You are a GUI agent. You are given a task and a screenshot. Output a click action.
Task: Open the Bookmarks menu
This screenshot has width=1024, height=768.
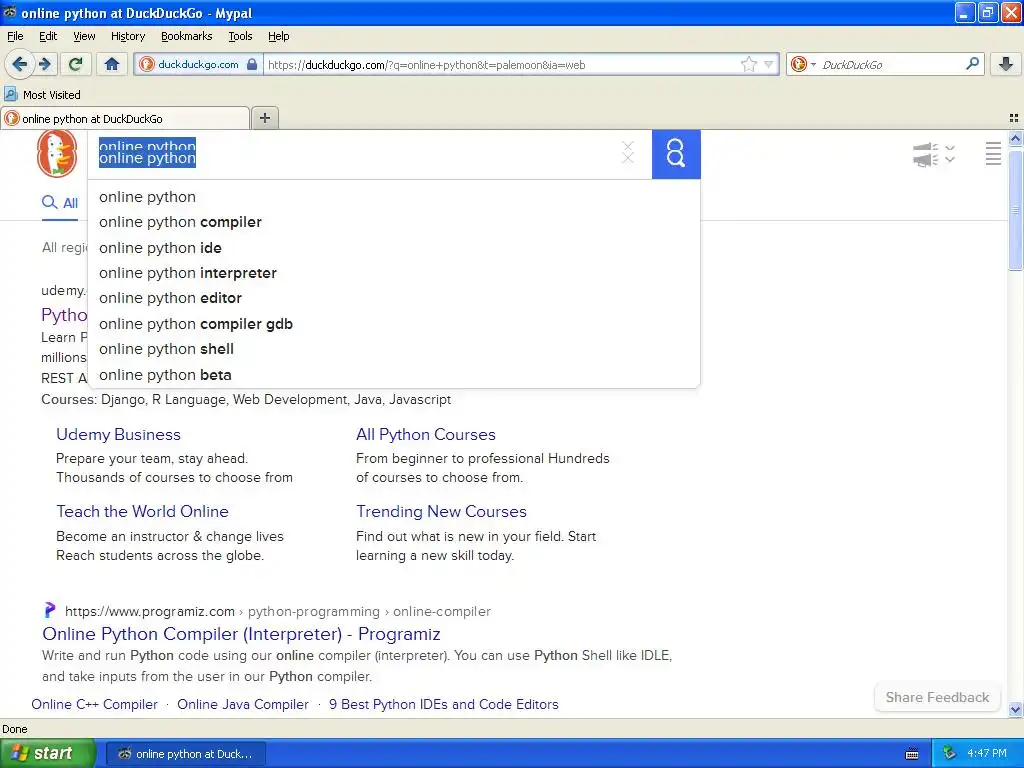[x=187, y=36]
